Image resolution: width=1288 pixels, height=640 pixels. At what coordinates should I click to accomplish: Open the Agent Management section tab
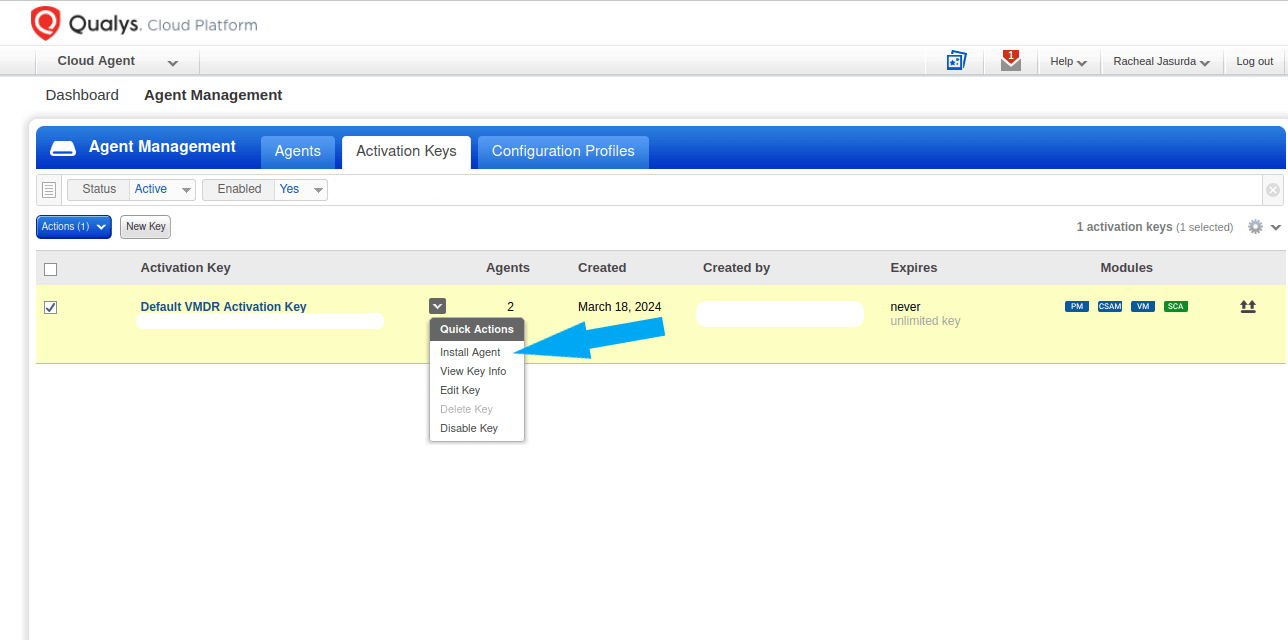pyautogui.click(x=213, y=95)
